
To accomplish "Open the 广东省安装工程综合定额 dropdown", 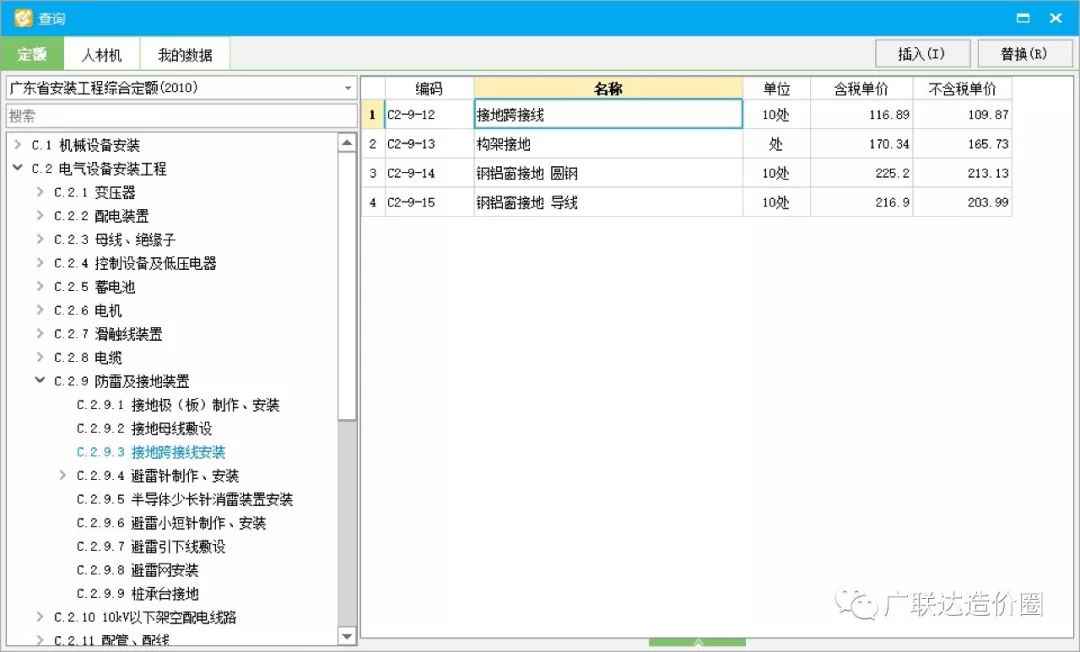I will pos(348,88).
